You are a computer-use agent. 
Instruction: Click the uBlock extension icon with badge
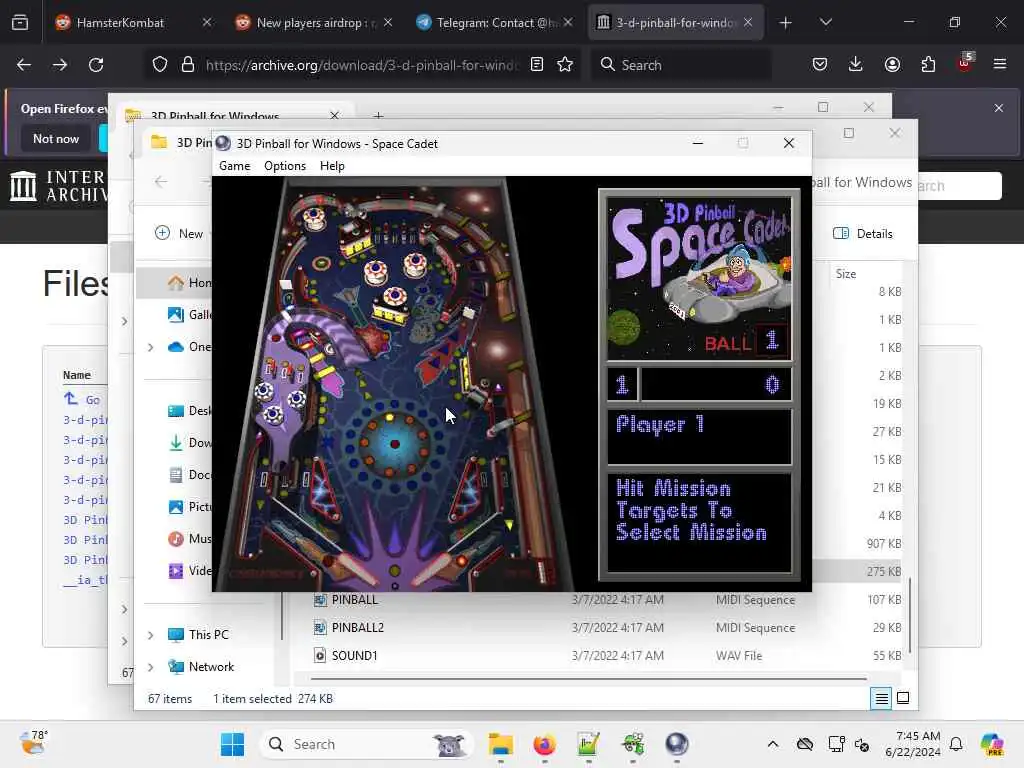pos(965,63)
